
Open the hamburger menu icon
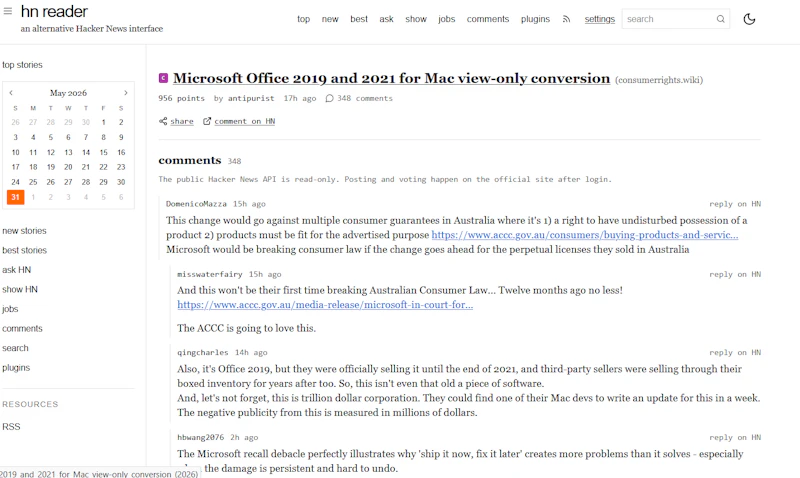(x=8, y=11)
